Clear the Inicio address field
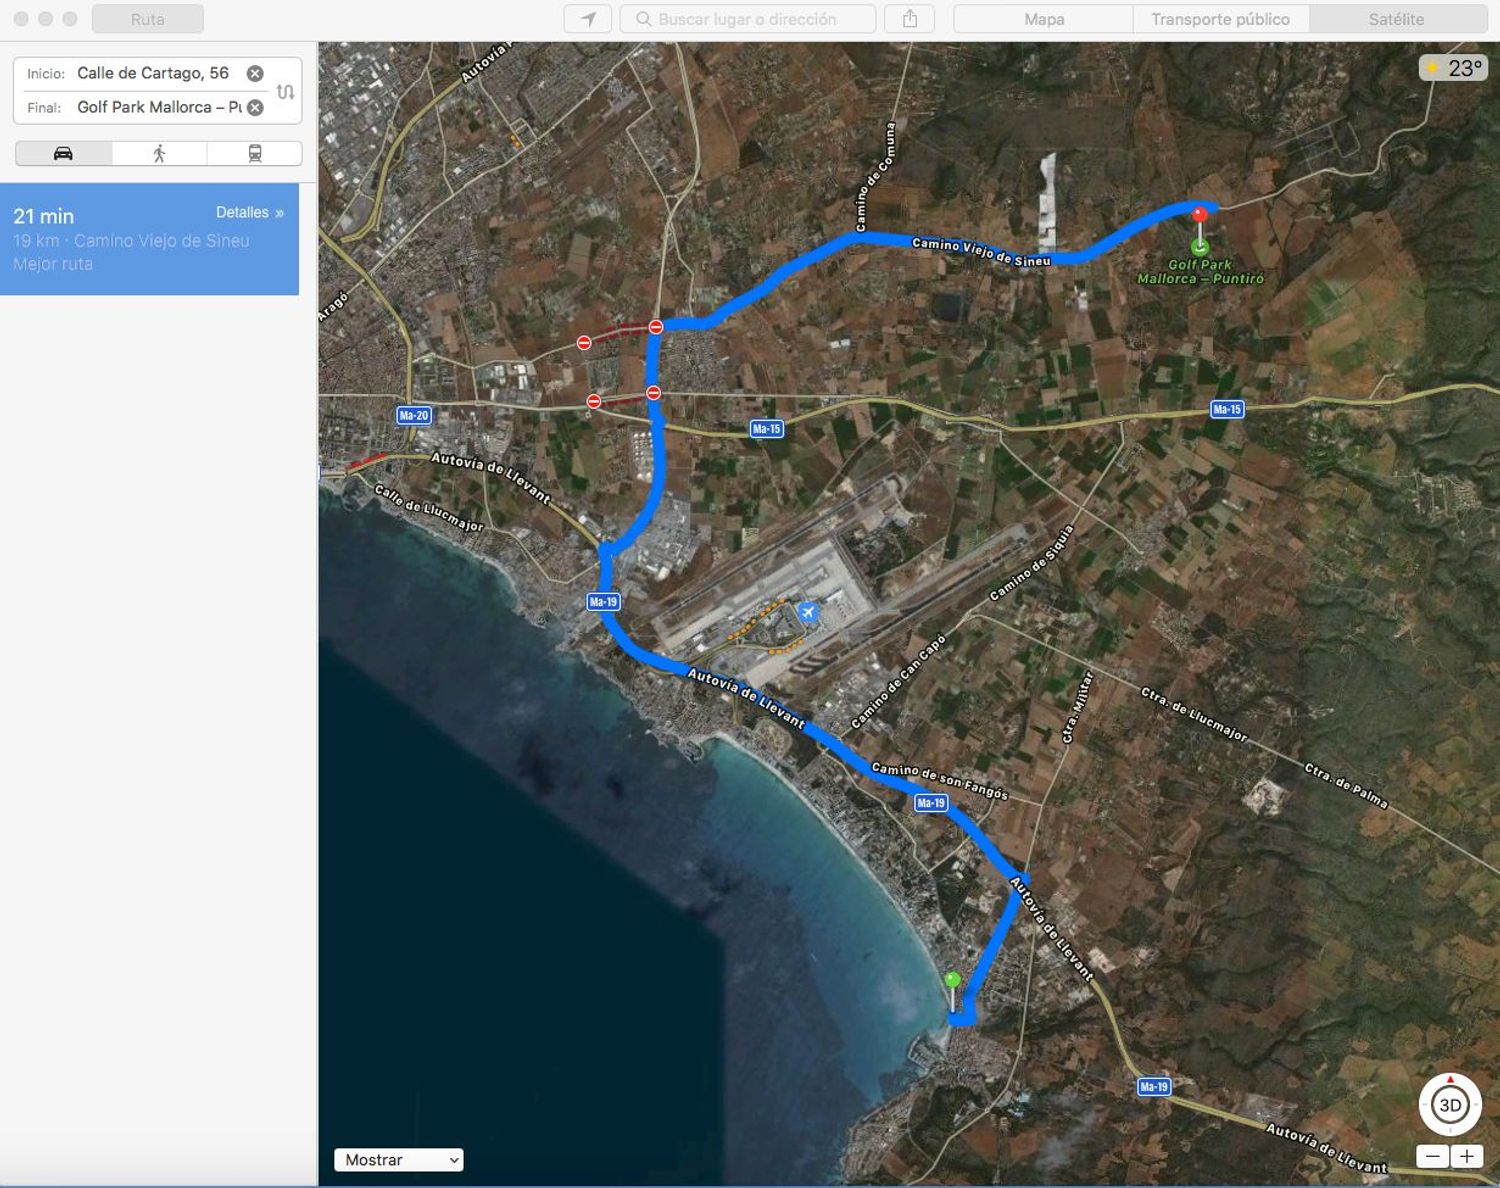Viewport: 1500px width, 1188px height. click(255, 73)
